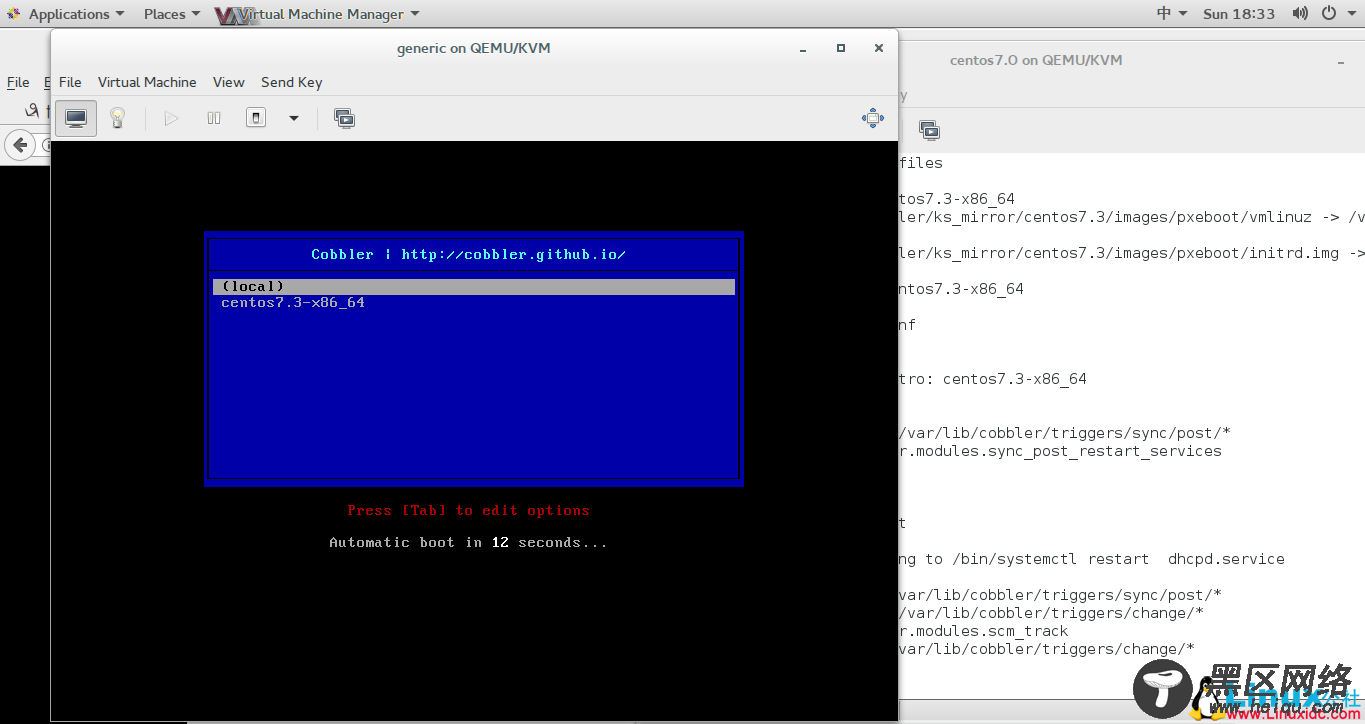Switch generic VM to fullscreen

click(873, 118)
